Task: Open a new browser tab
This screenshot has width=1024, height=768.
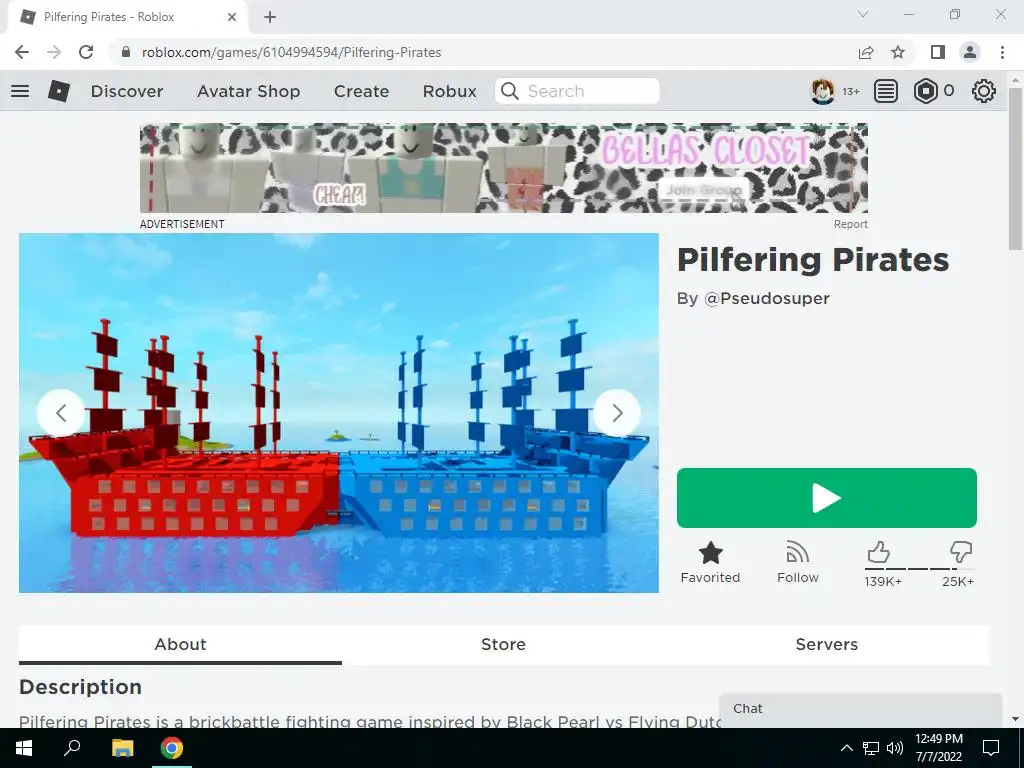Action: pos(270,18)
